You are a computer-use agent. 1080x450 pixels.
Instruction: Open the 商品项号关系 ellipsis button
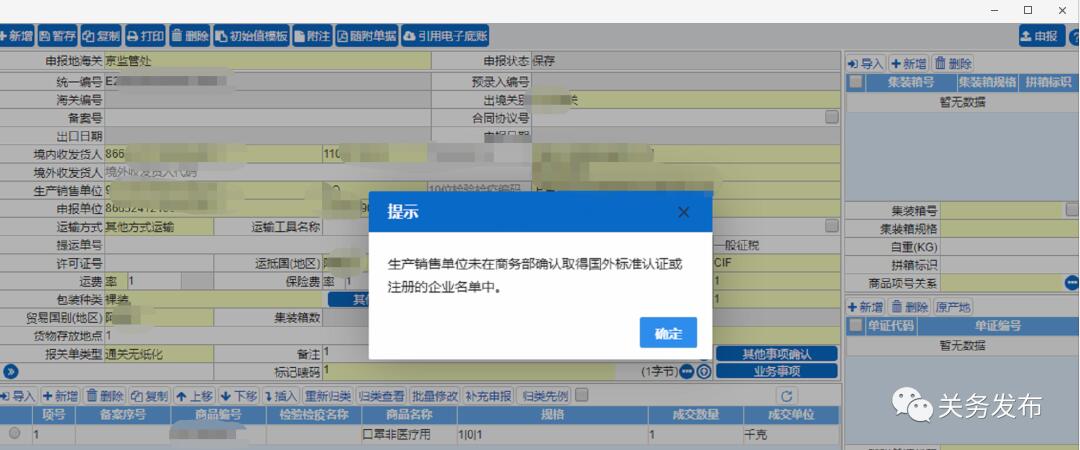click(1072, 283)
